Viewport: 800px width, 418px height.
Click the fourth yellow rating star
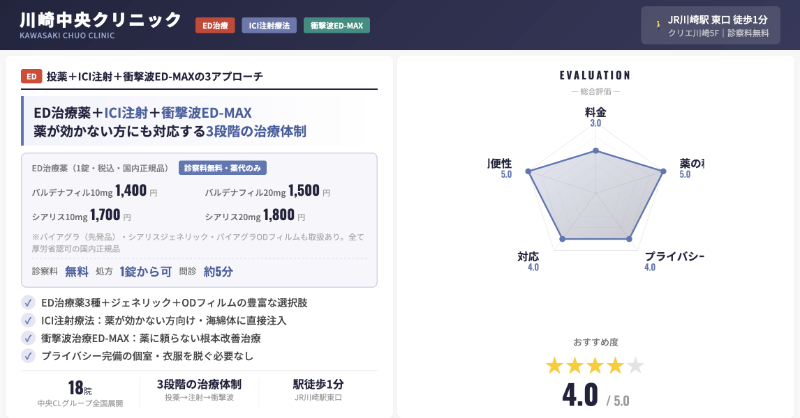615,365
